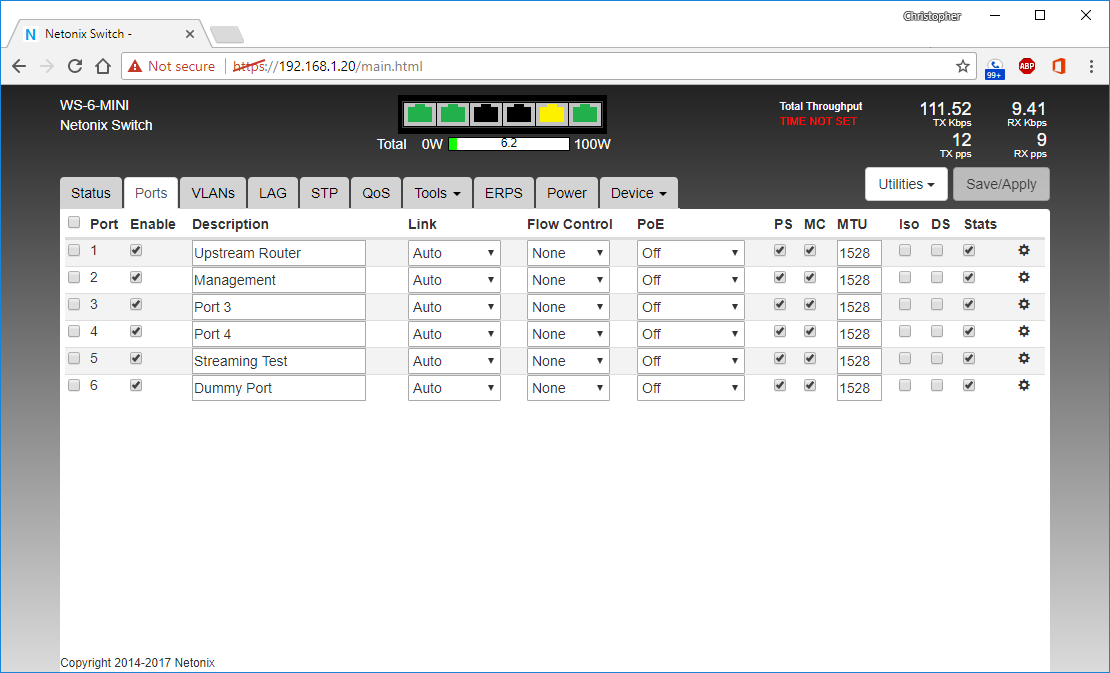The height and width of the screenshot is (673, 1110).
Task: Open the Link dropdown for Port 4
Action: point(453,334)
